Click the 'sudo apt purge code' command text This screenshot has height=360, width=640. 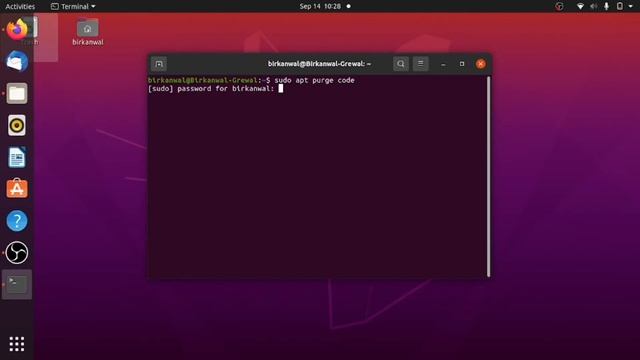[314, 80]
